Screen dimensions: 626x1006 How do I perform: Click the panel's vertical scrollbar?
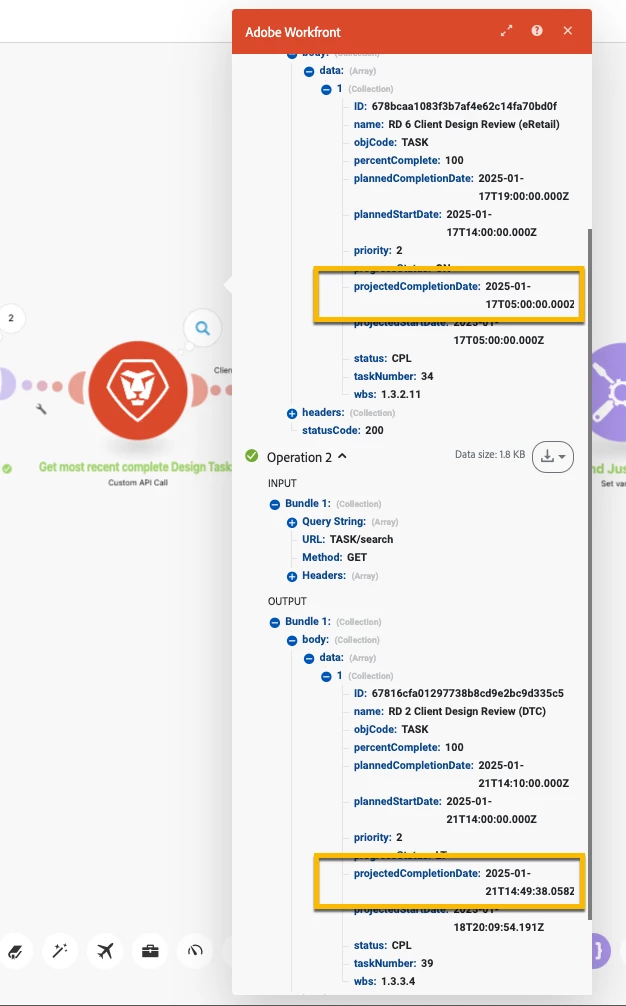coord(589,574)
